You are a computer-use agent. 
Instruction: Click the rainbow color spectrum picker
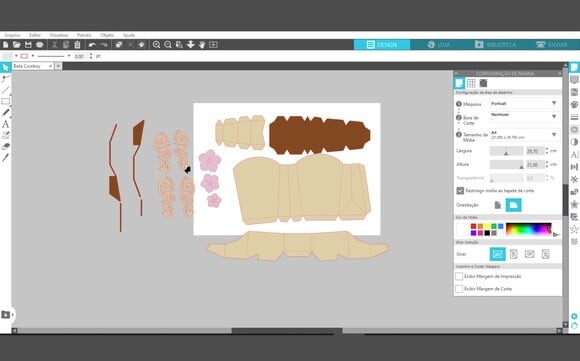529,229
